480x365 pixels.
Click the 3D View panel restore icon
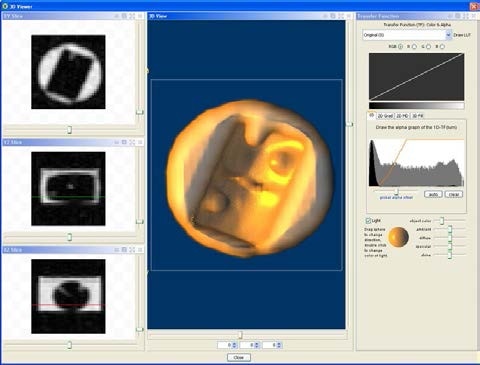tap(333, 16)
